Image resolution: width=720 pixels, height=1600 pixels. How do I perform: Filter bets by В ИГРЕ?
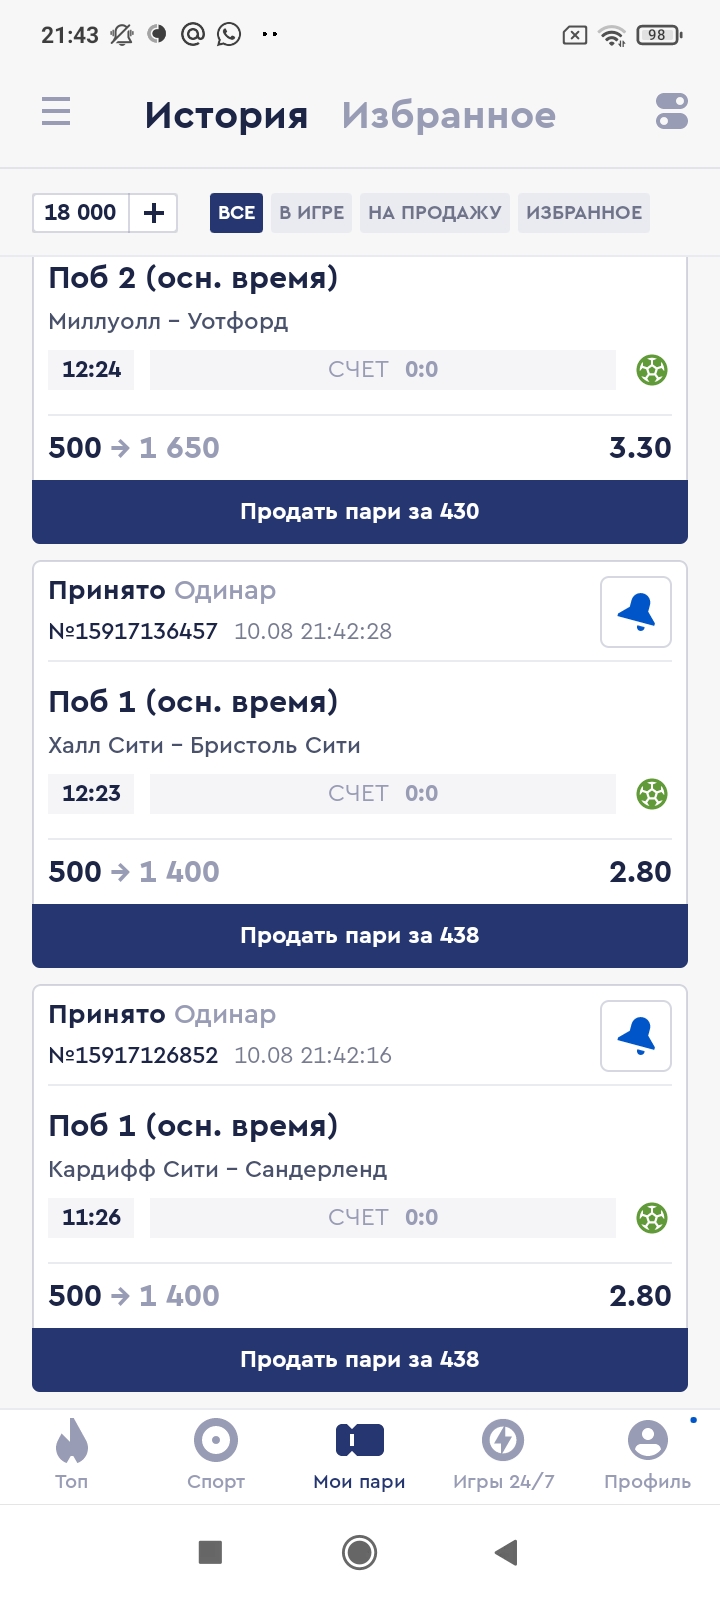tap(311, 213)
